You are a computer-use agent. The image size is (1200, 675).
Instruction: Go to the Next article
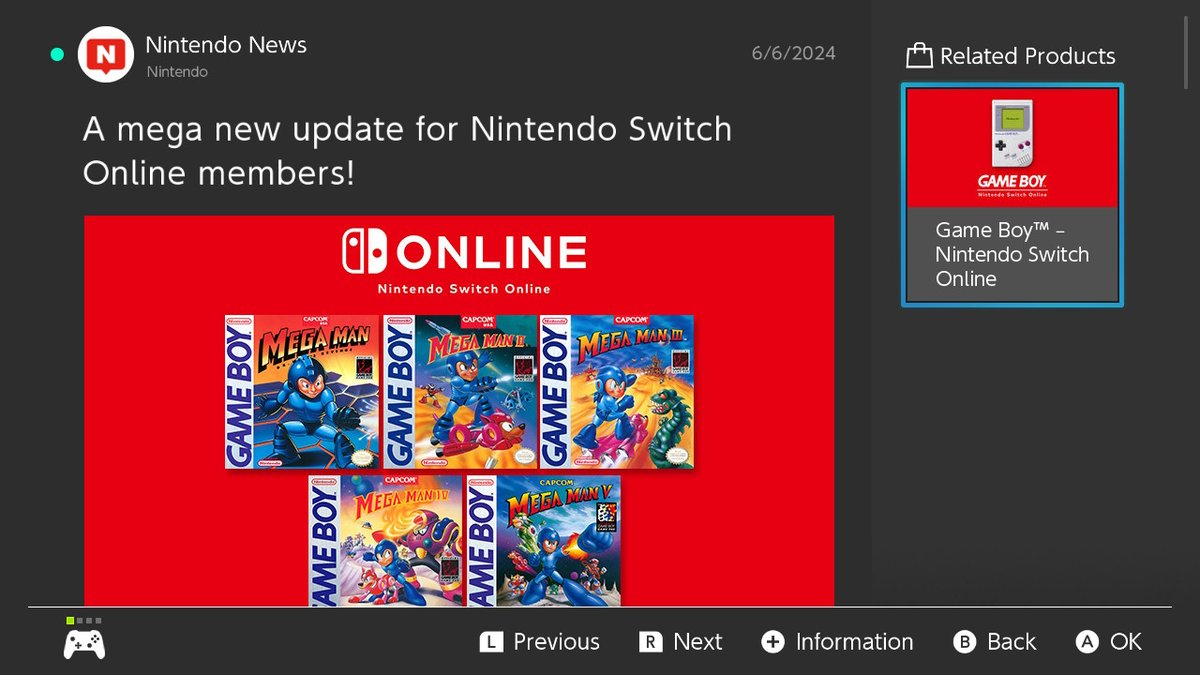681,642
